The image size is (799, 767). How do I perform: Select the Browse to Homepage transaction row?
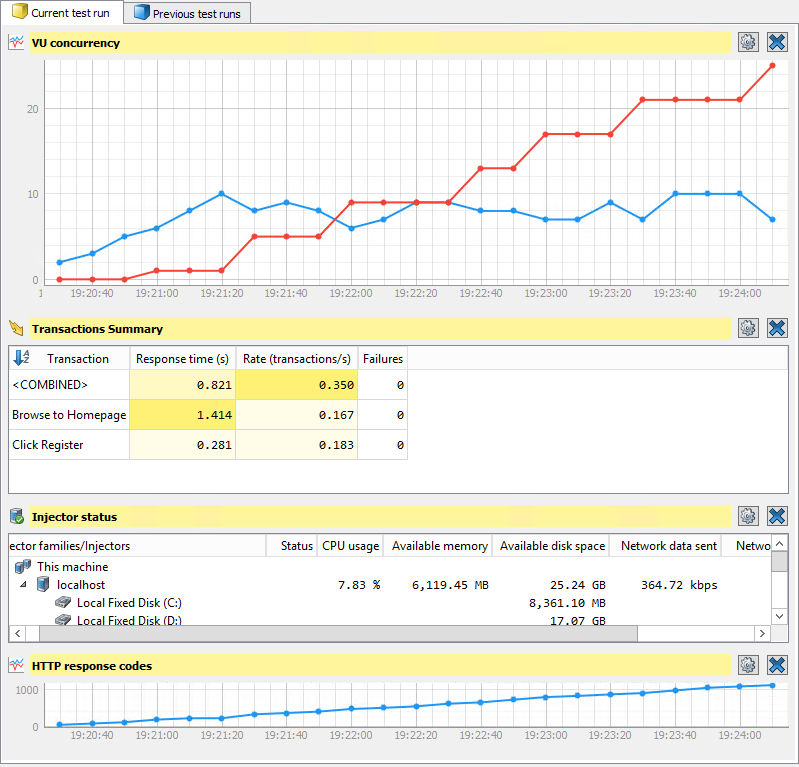[x=69, y=415]
